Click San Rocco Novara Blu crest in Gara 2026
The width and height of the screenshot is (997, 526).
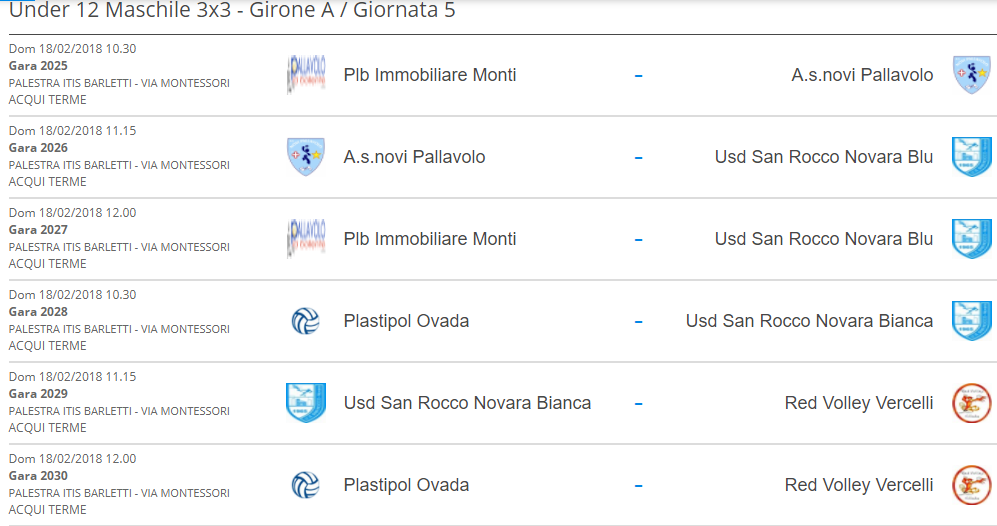[972, 156]
